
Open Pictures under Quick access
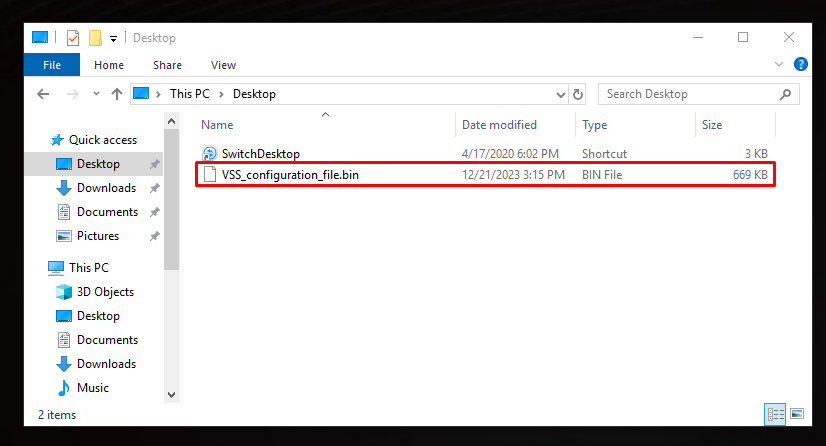pyautogui.click(x=98, y=236)
